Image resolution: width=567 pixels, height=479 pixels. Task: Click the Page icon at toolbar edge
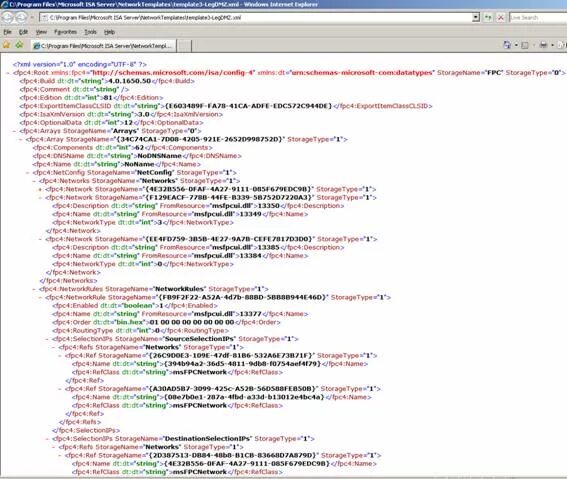pyautogui.click(x=561, y=45)
